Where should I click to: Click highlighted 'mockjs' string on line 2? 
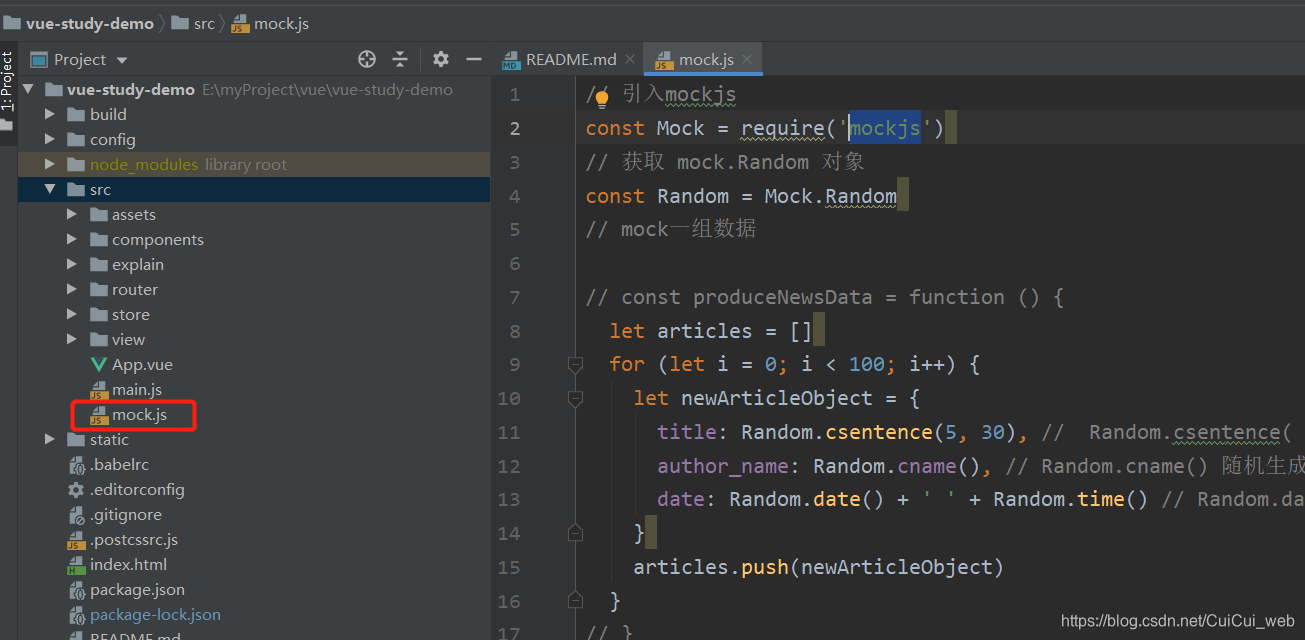point(885,128)
